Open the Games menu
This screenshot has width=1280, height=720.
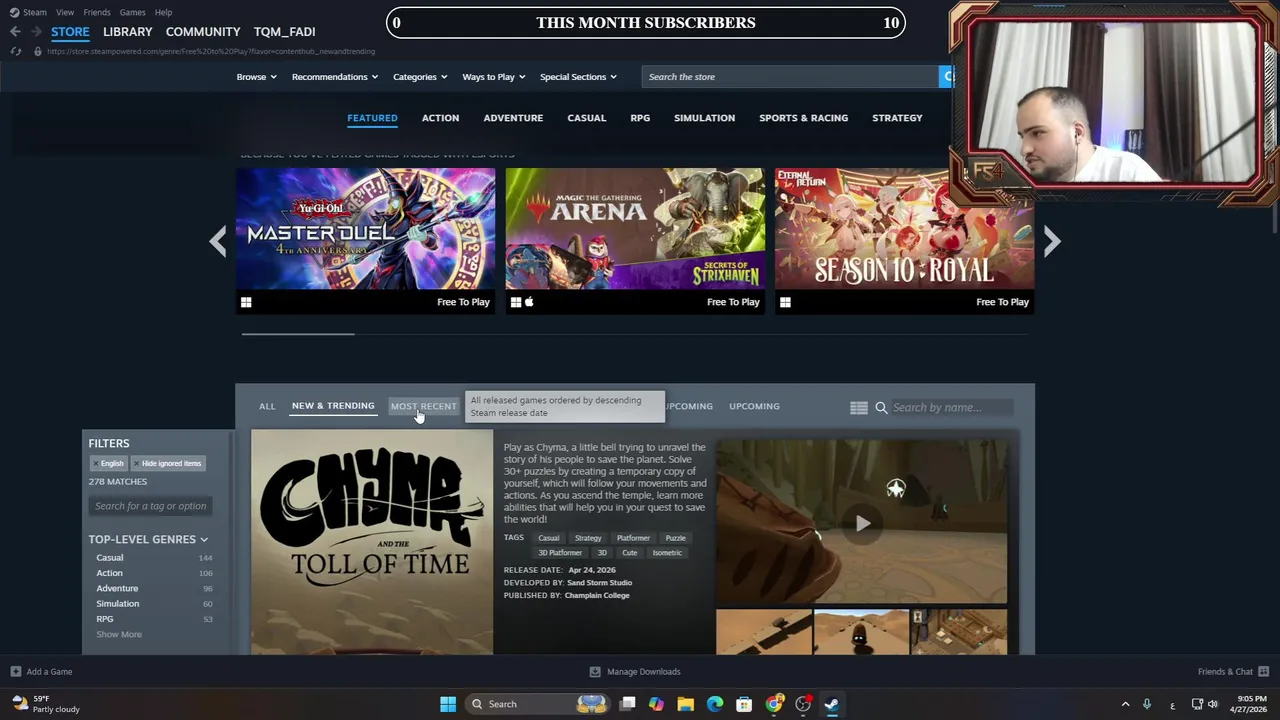click(x=132, y=12)
